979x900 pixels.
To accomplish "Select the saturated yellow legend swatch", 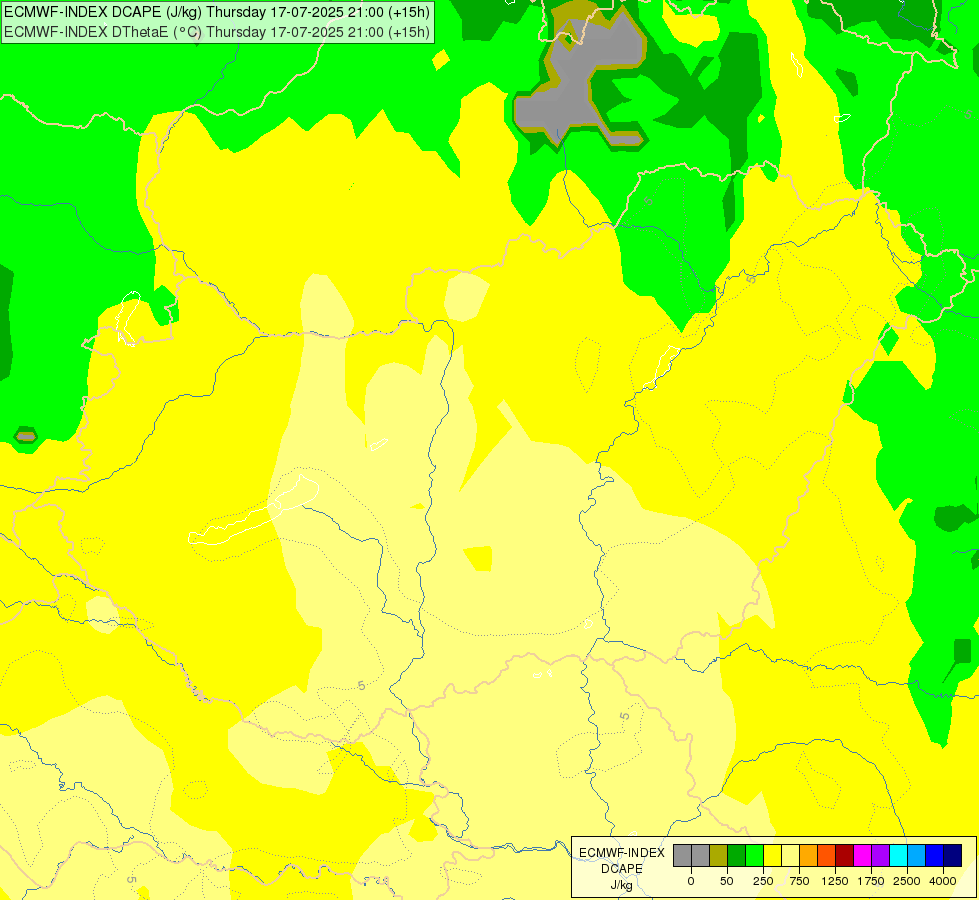I will point(772,855).
